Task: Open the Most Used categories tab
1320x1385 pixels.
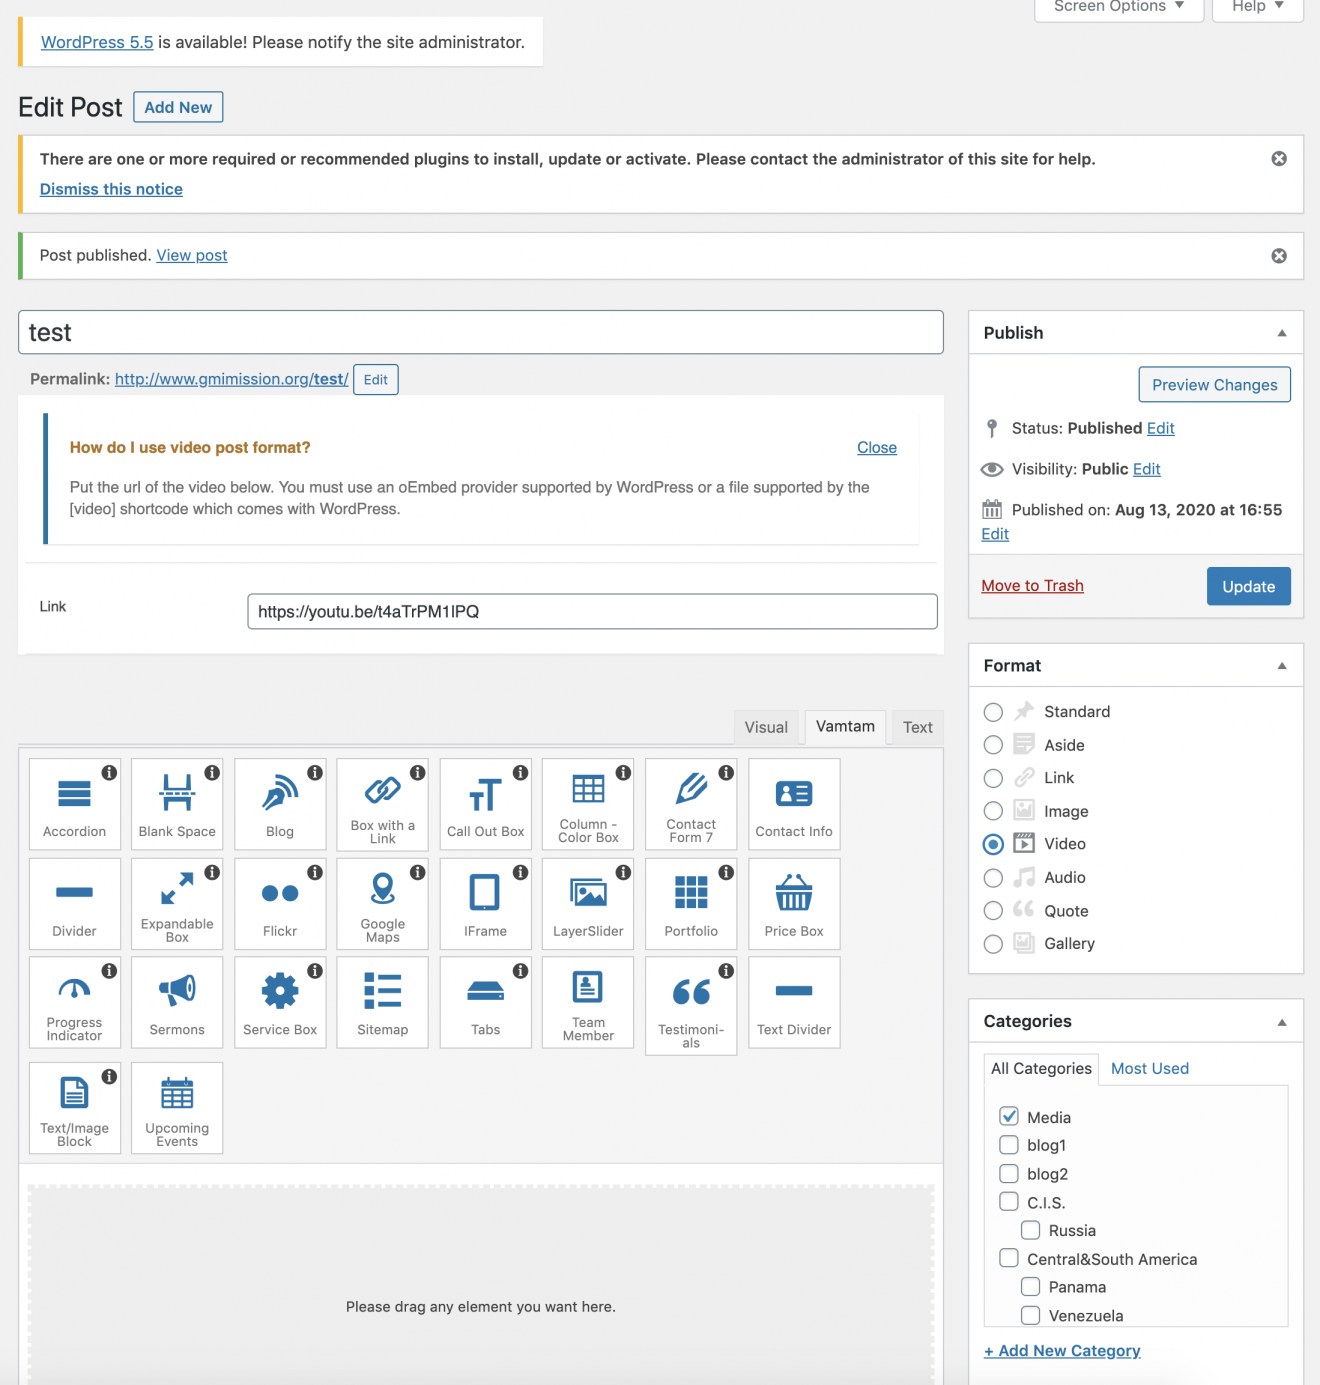Action: pyautogui.click(x=1149, y=1068)
